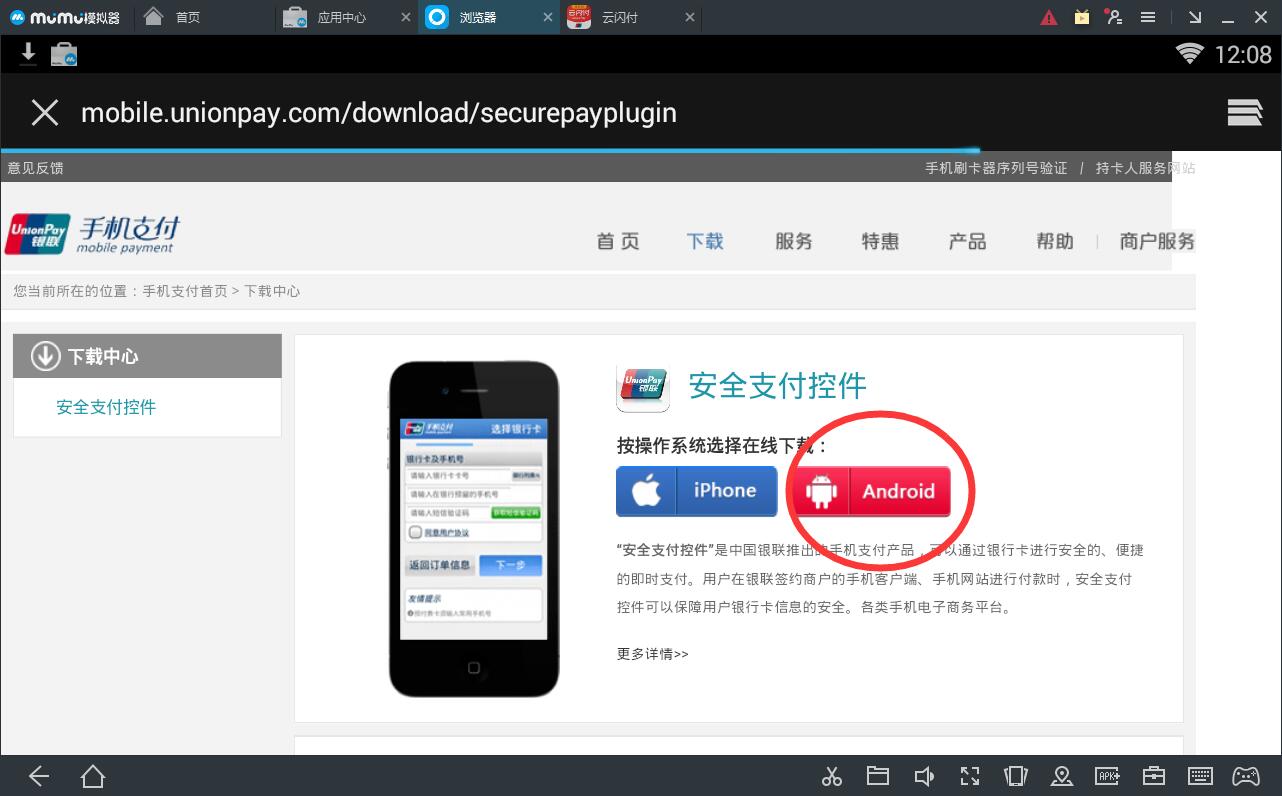1282x796 pixels.
Task: Click the phone preview image
Action: click(x=474, y=529)
